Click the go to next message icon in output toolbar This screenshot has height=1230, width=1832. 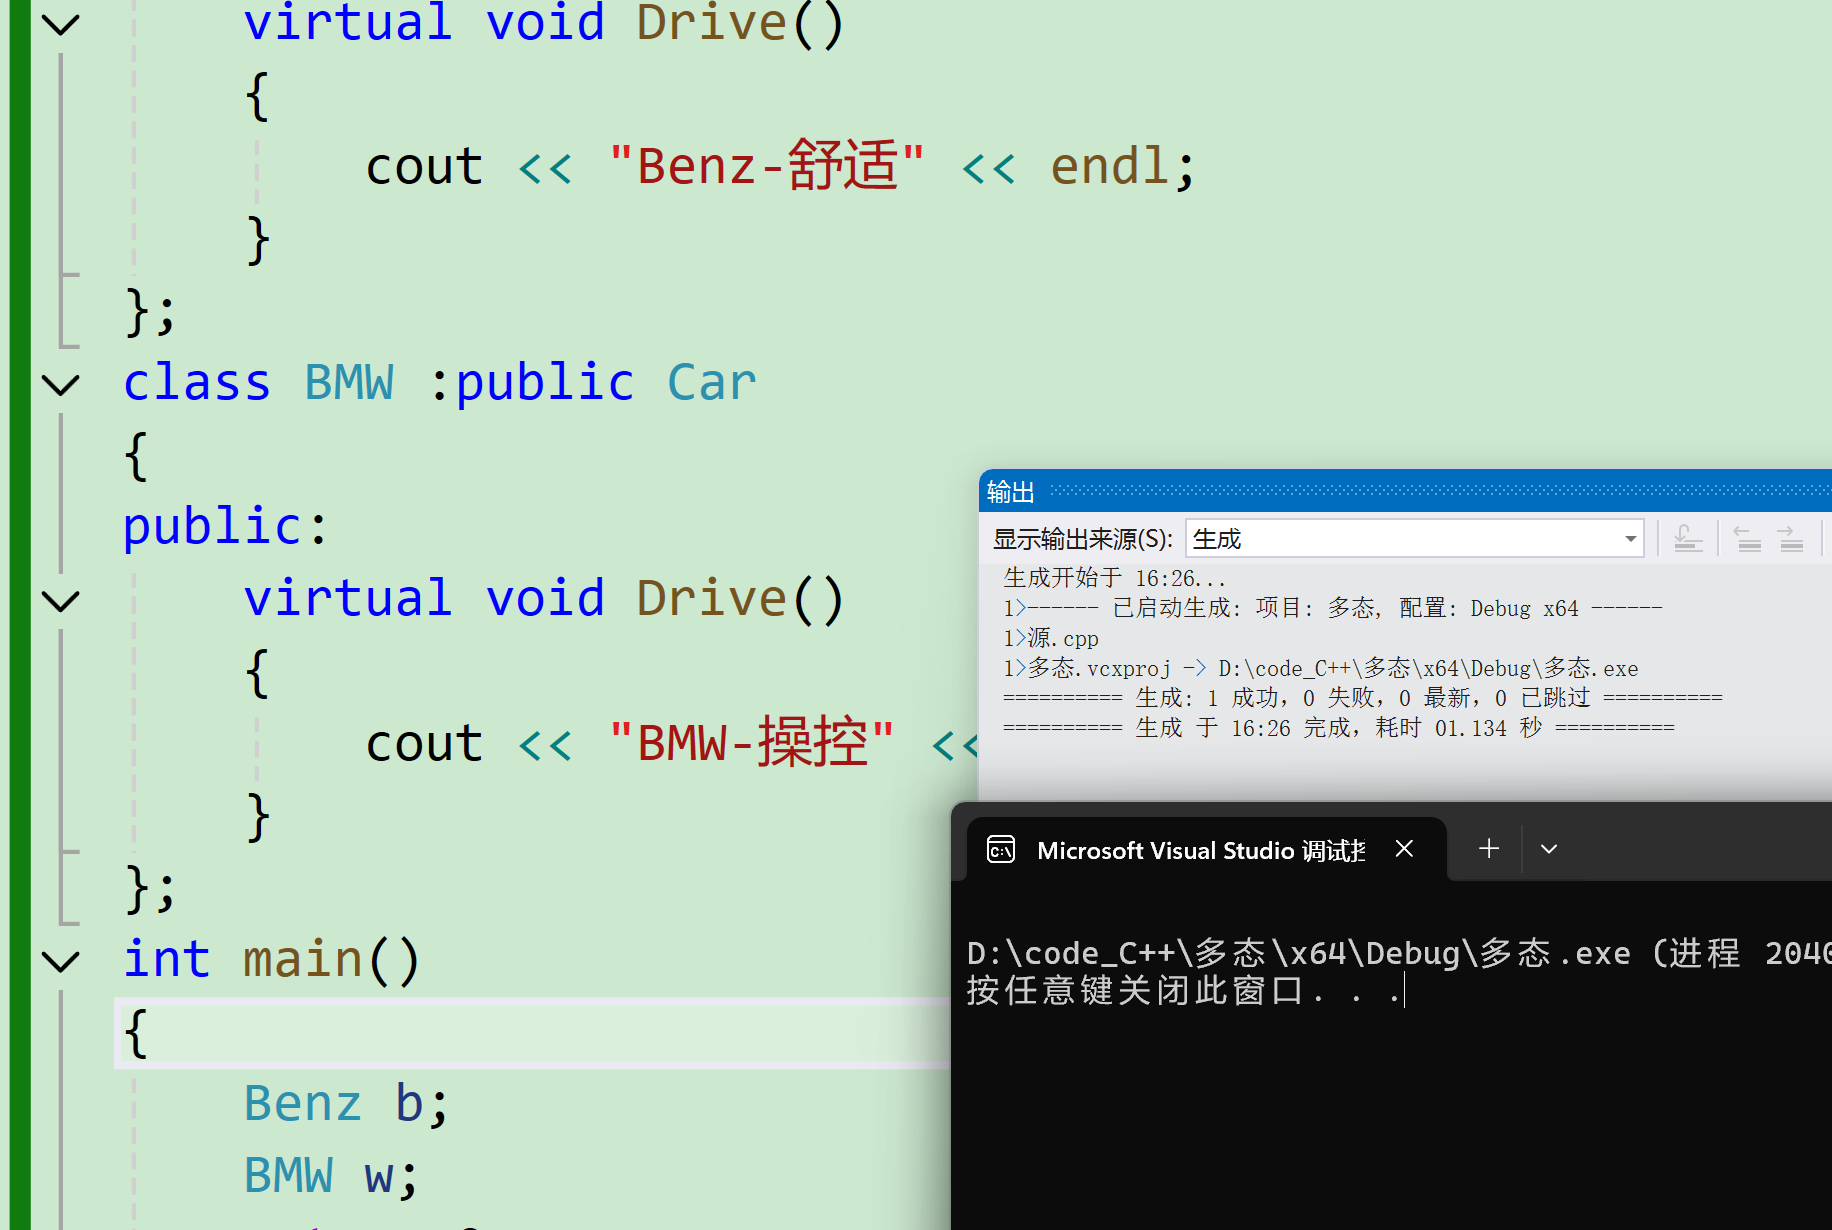[x=1790, y=539]
